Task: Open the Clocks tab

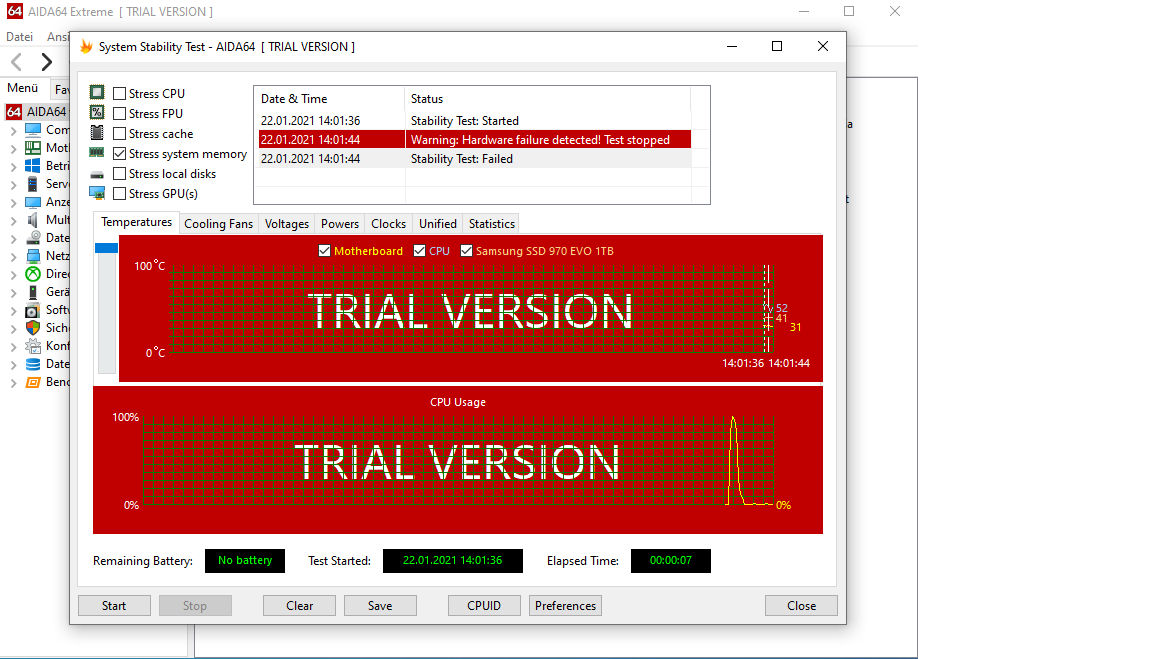Action: point(389,223)
